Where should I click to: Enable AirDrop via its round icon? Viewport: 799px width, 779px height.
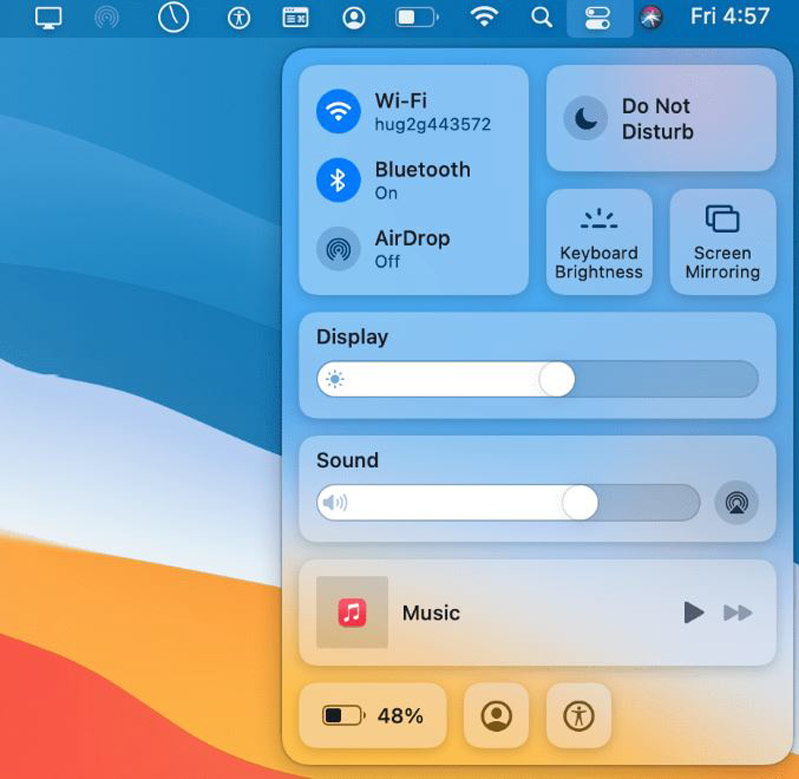tap(338, 249)
